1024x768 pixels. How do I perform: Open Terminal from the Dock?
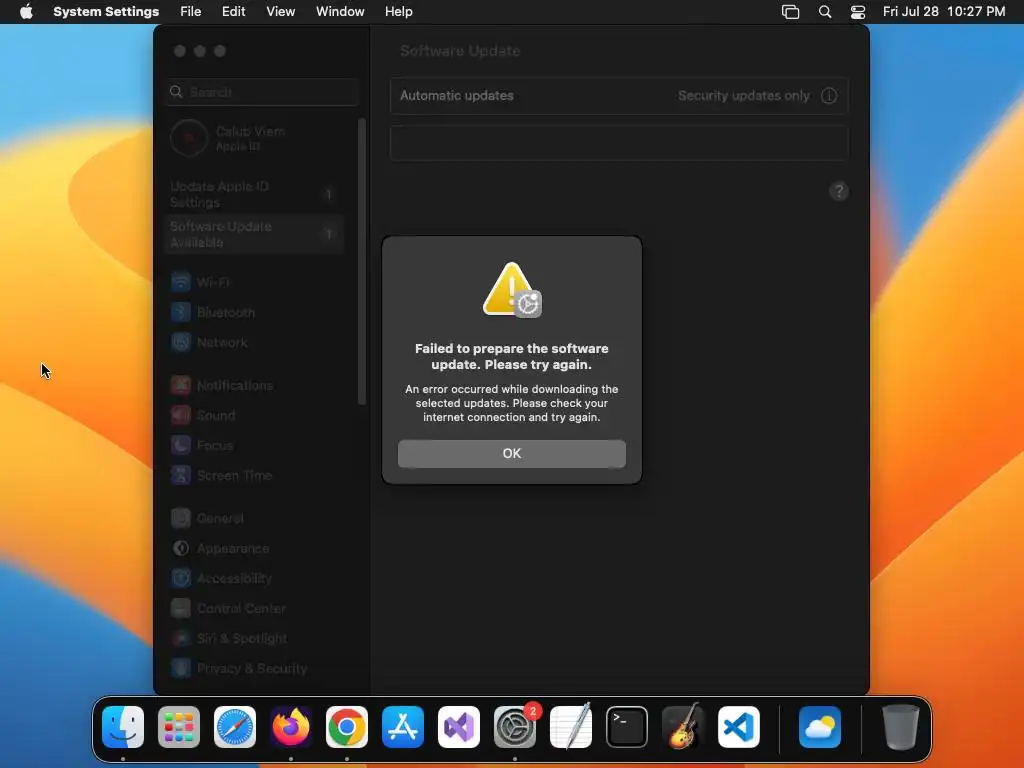(x=627, y=727)
